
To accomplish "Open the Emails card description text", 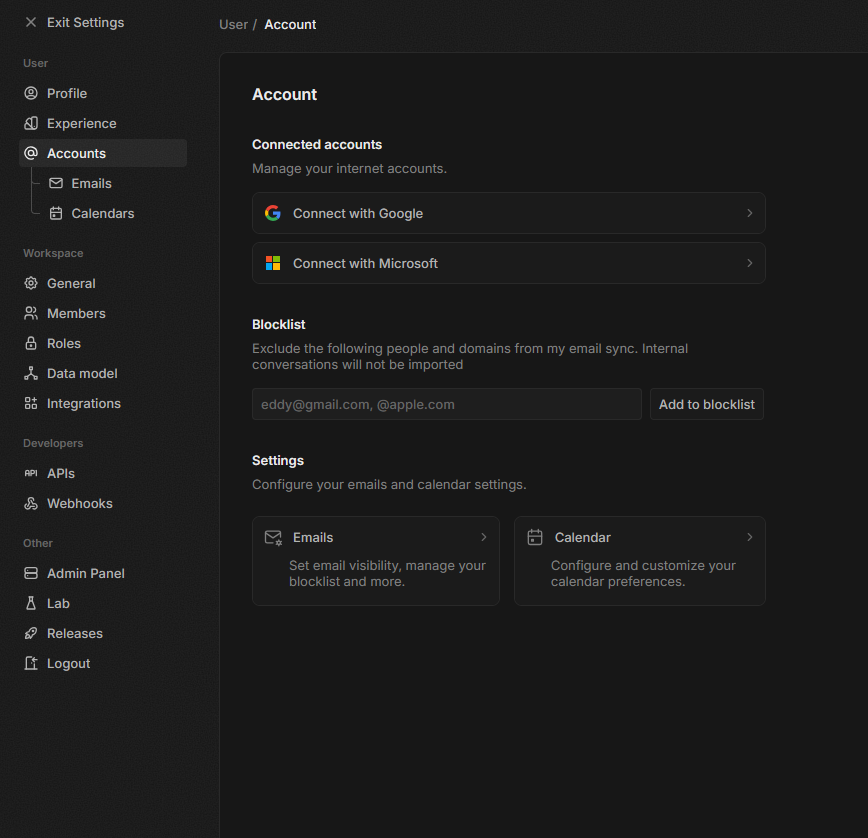I will tap(387, 573).
